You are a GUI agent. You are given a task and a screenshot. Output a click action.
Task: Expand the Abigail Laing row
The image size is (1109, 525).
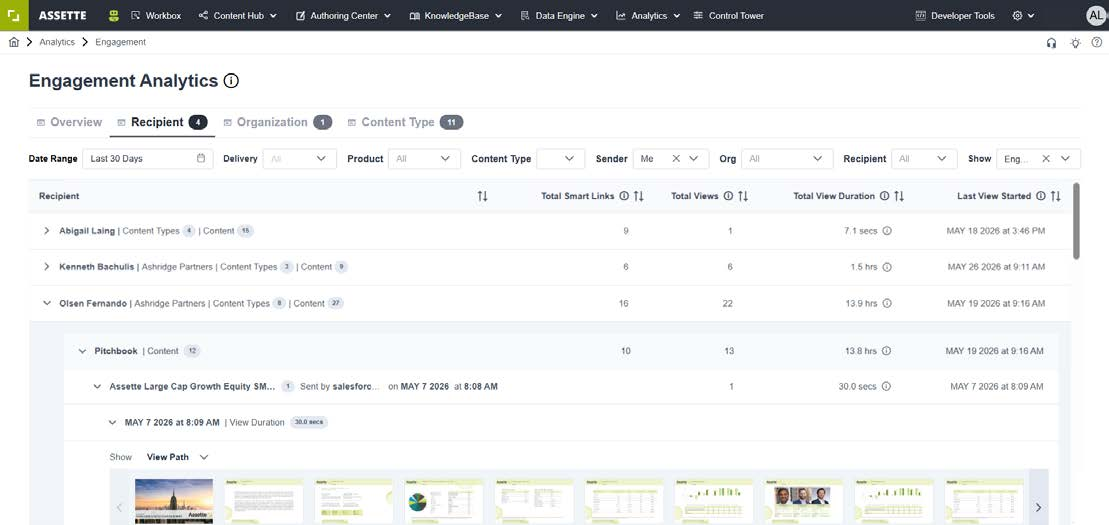pos(47,231)
